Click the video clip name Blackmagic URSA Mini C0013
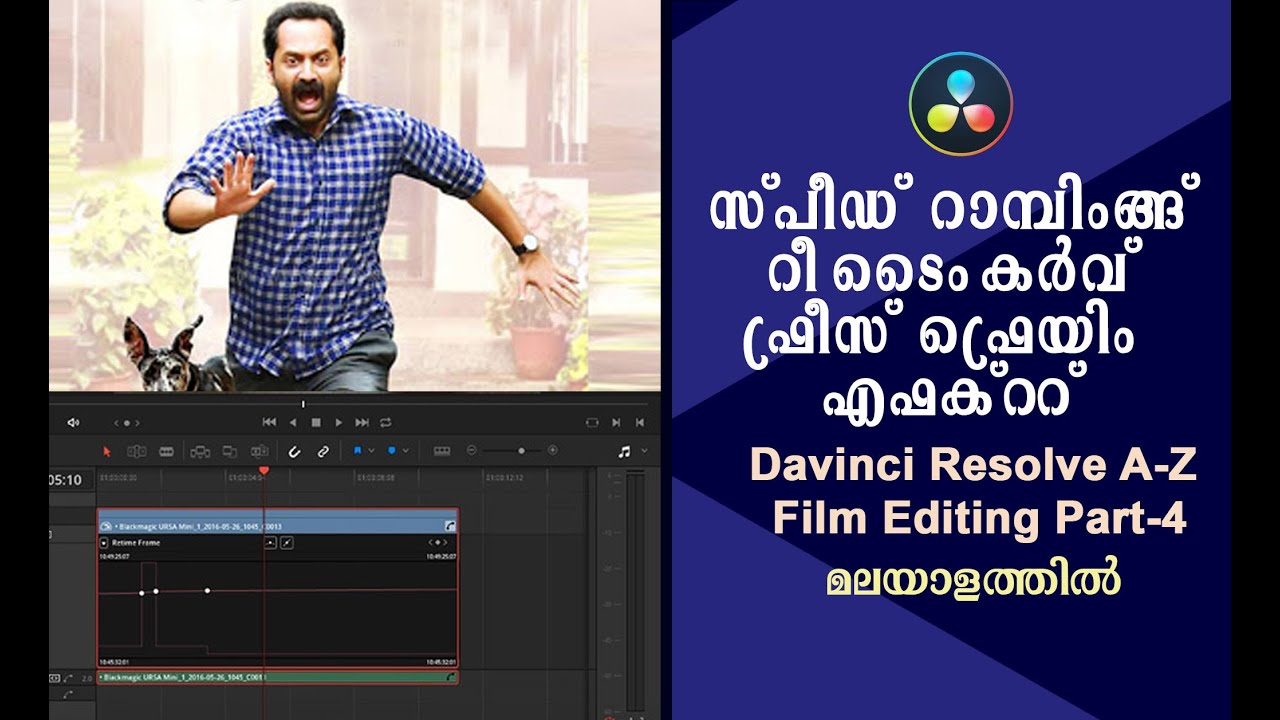Viewport: 1280px width, 720px height. tap(200, 526)
